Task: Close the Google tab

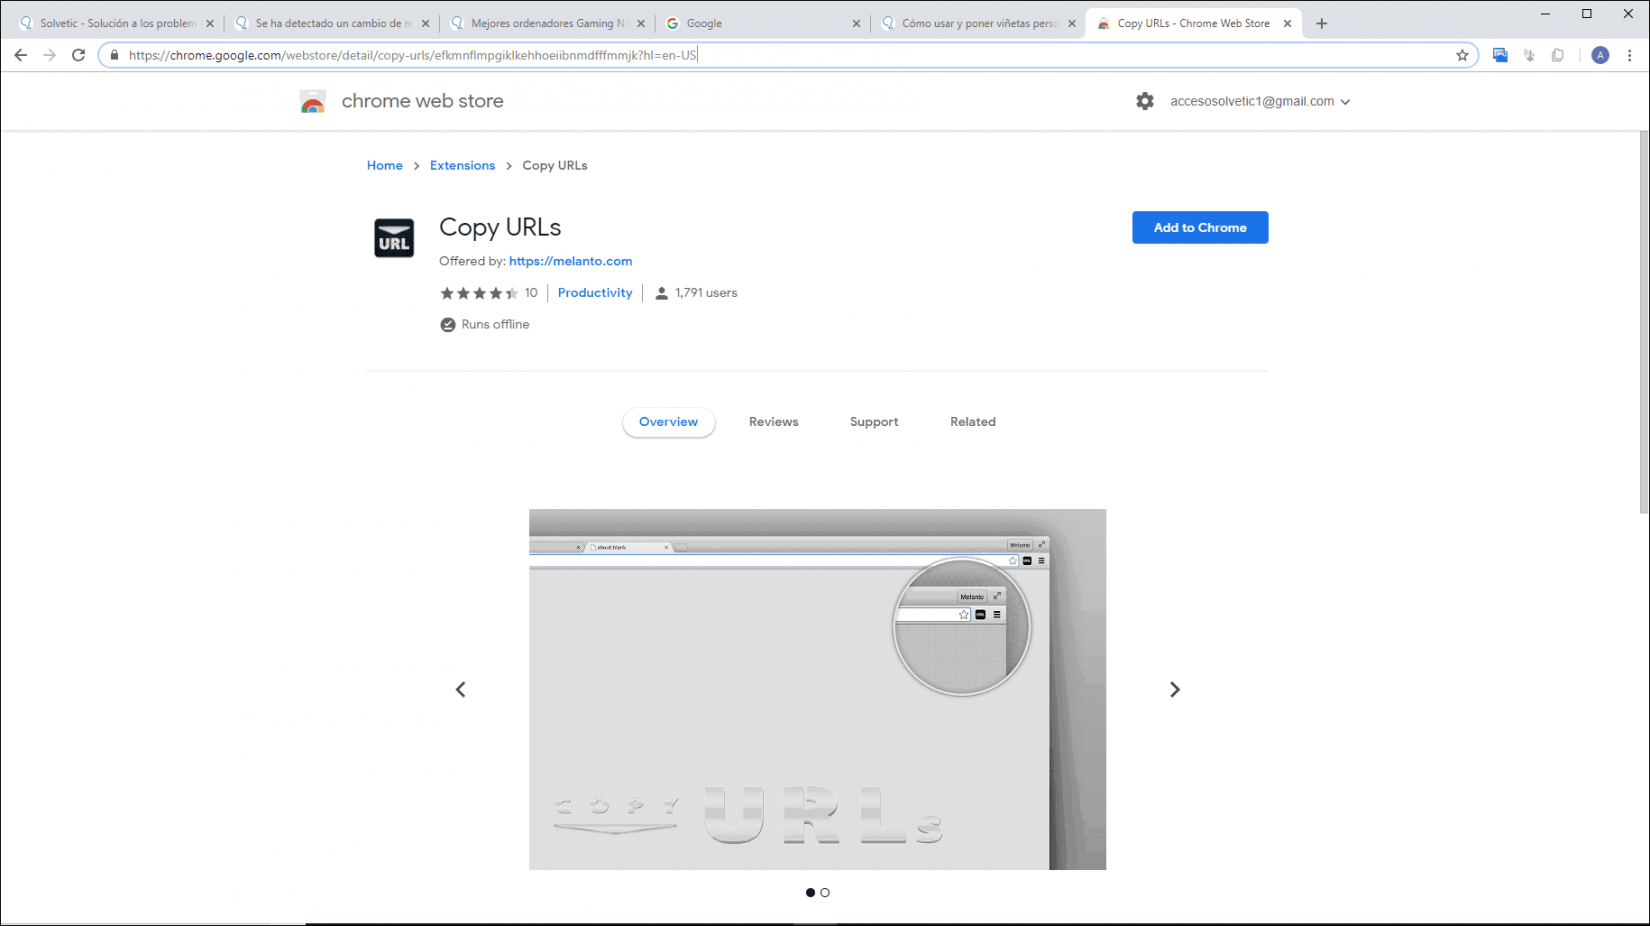Action: [856, 23]
